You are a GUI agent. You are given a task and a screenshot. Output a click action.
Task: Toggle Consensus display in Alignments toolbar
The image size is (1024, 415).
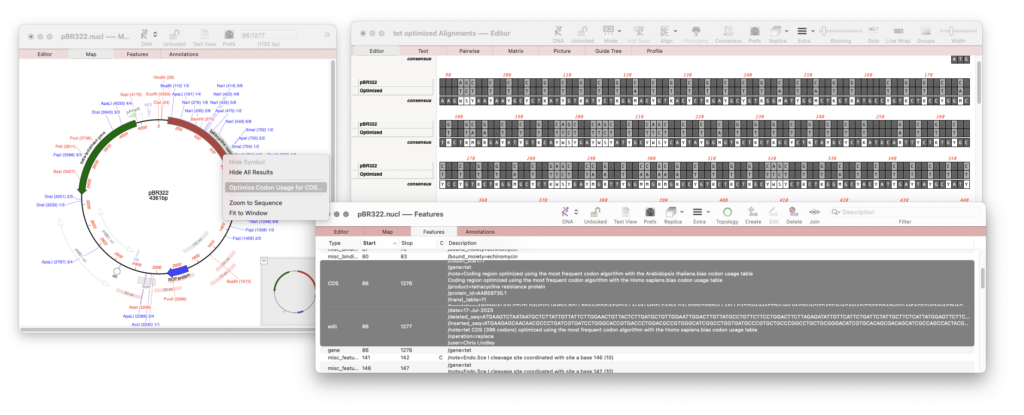pos(728,30)
